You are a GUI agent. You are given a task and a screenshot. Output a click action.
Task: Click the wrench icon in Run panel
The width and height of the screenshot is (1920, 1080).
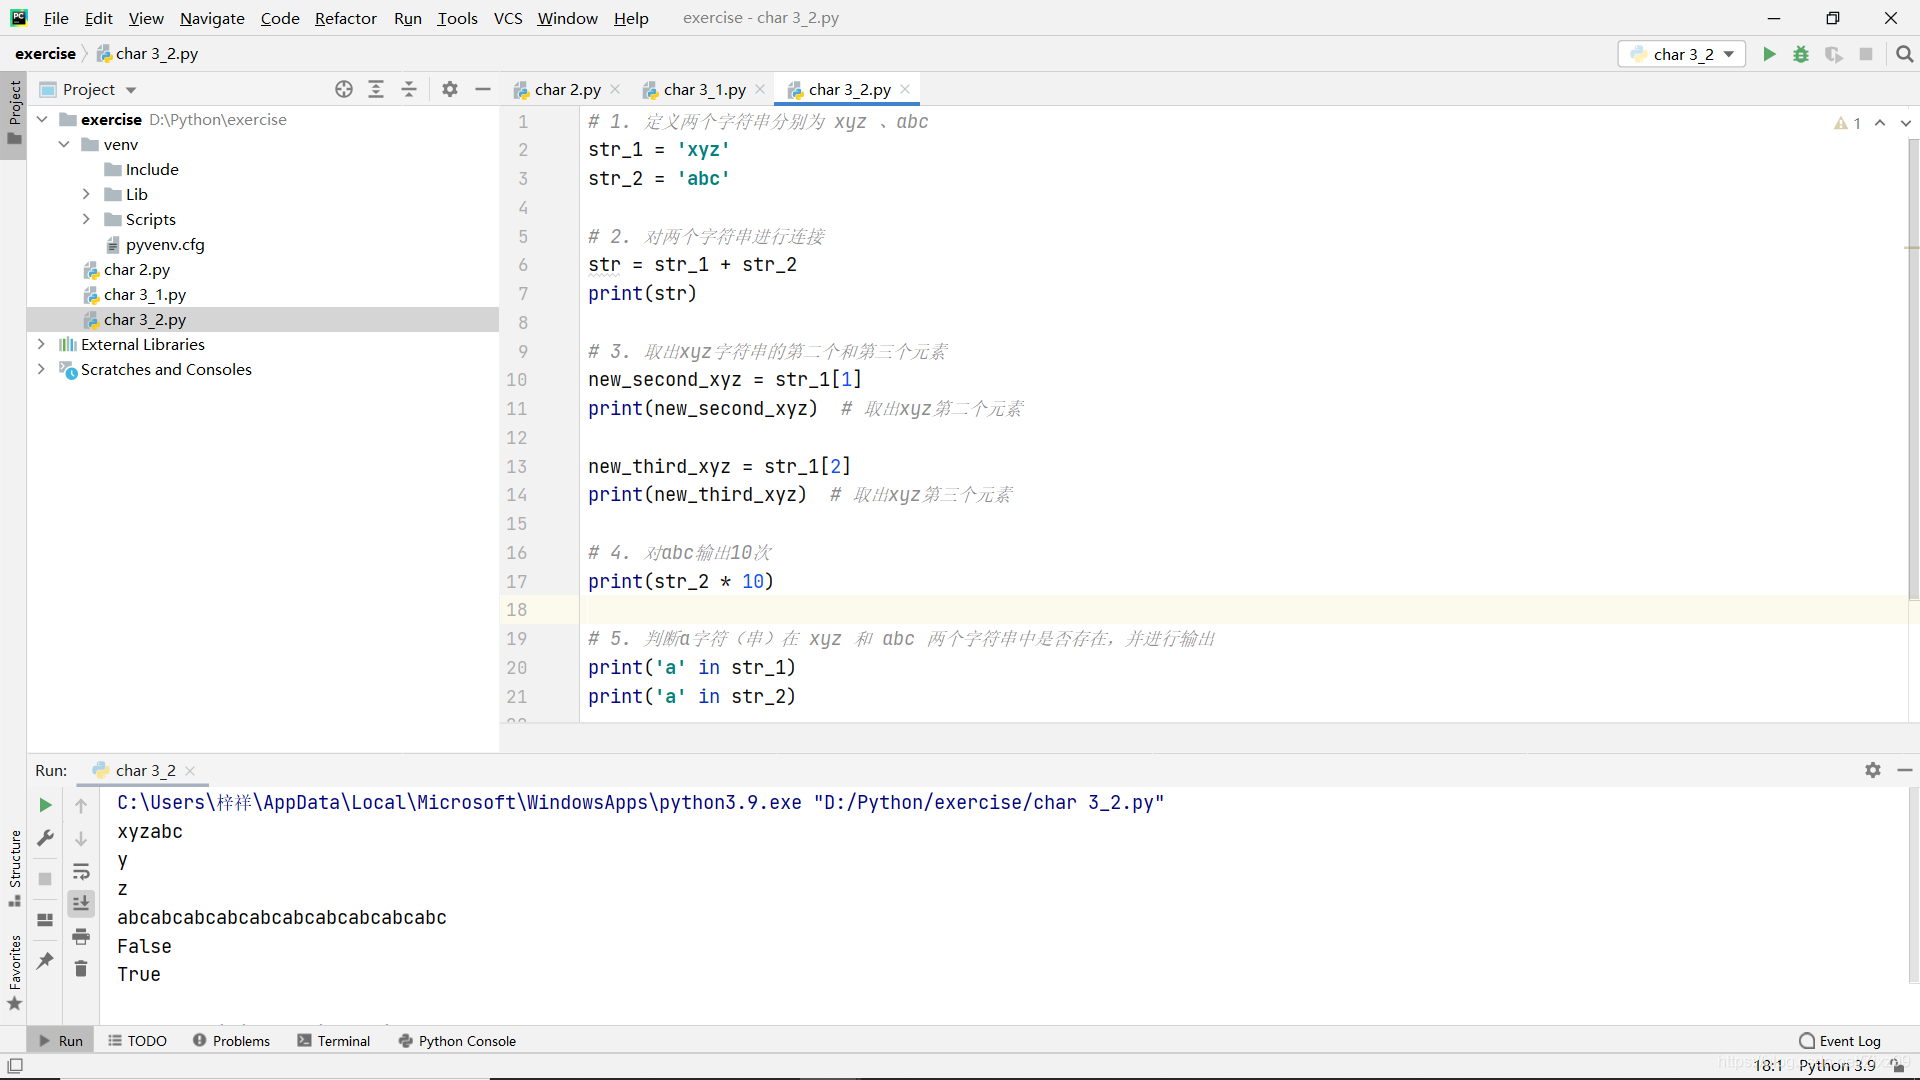(x=45, y=838)
